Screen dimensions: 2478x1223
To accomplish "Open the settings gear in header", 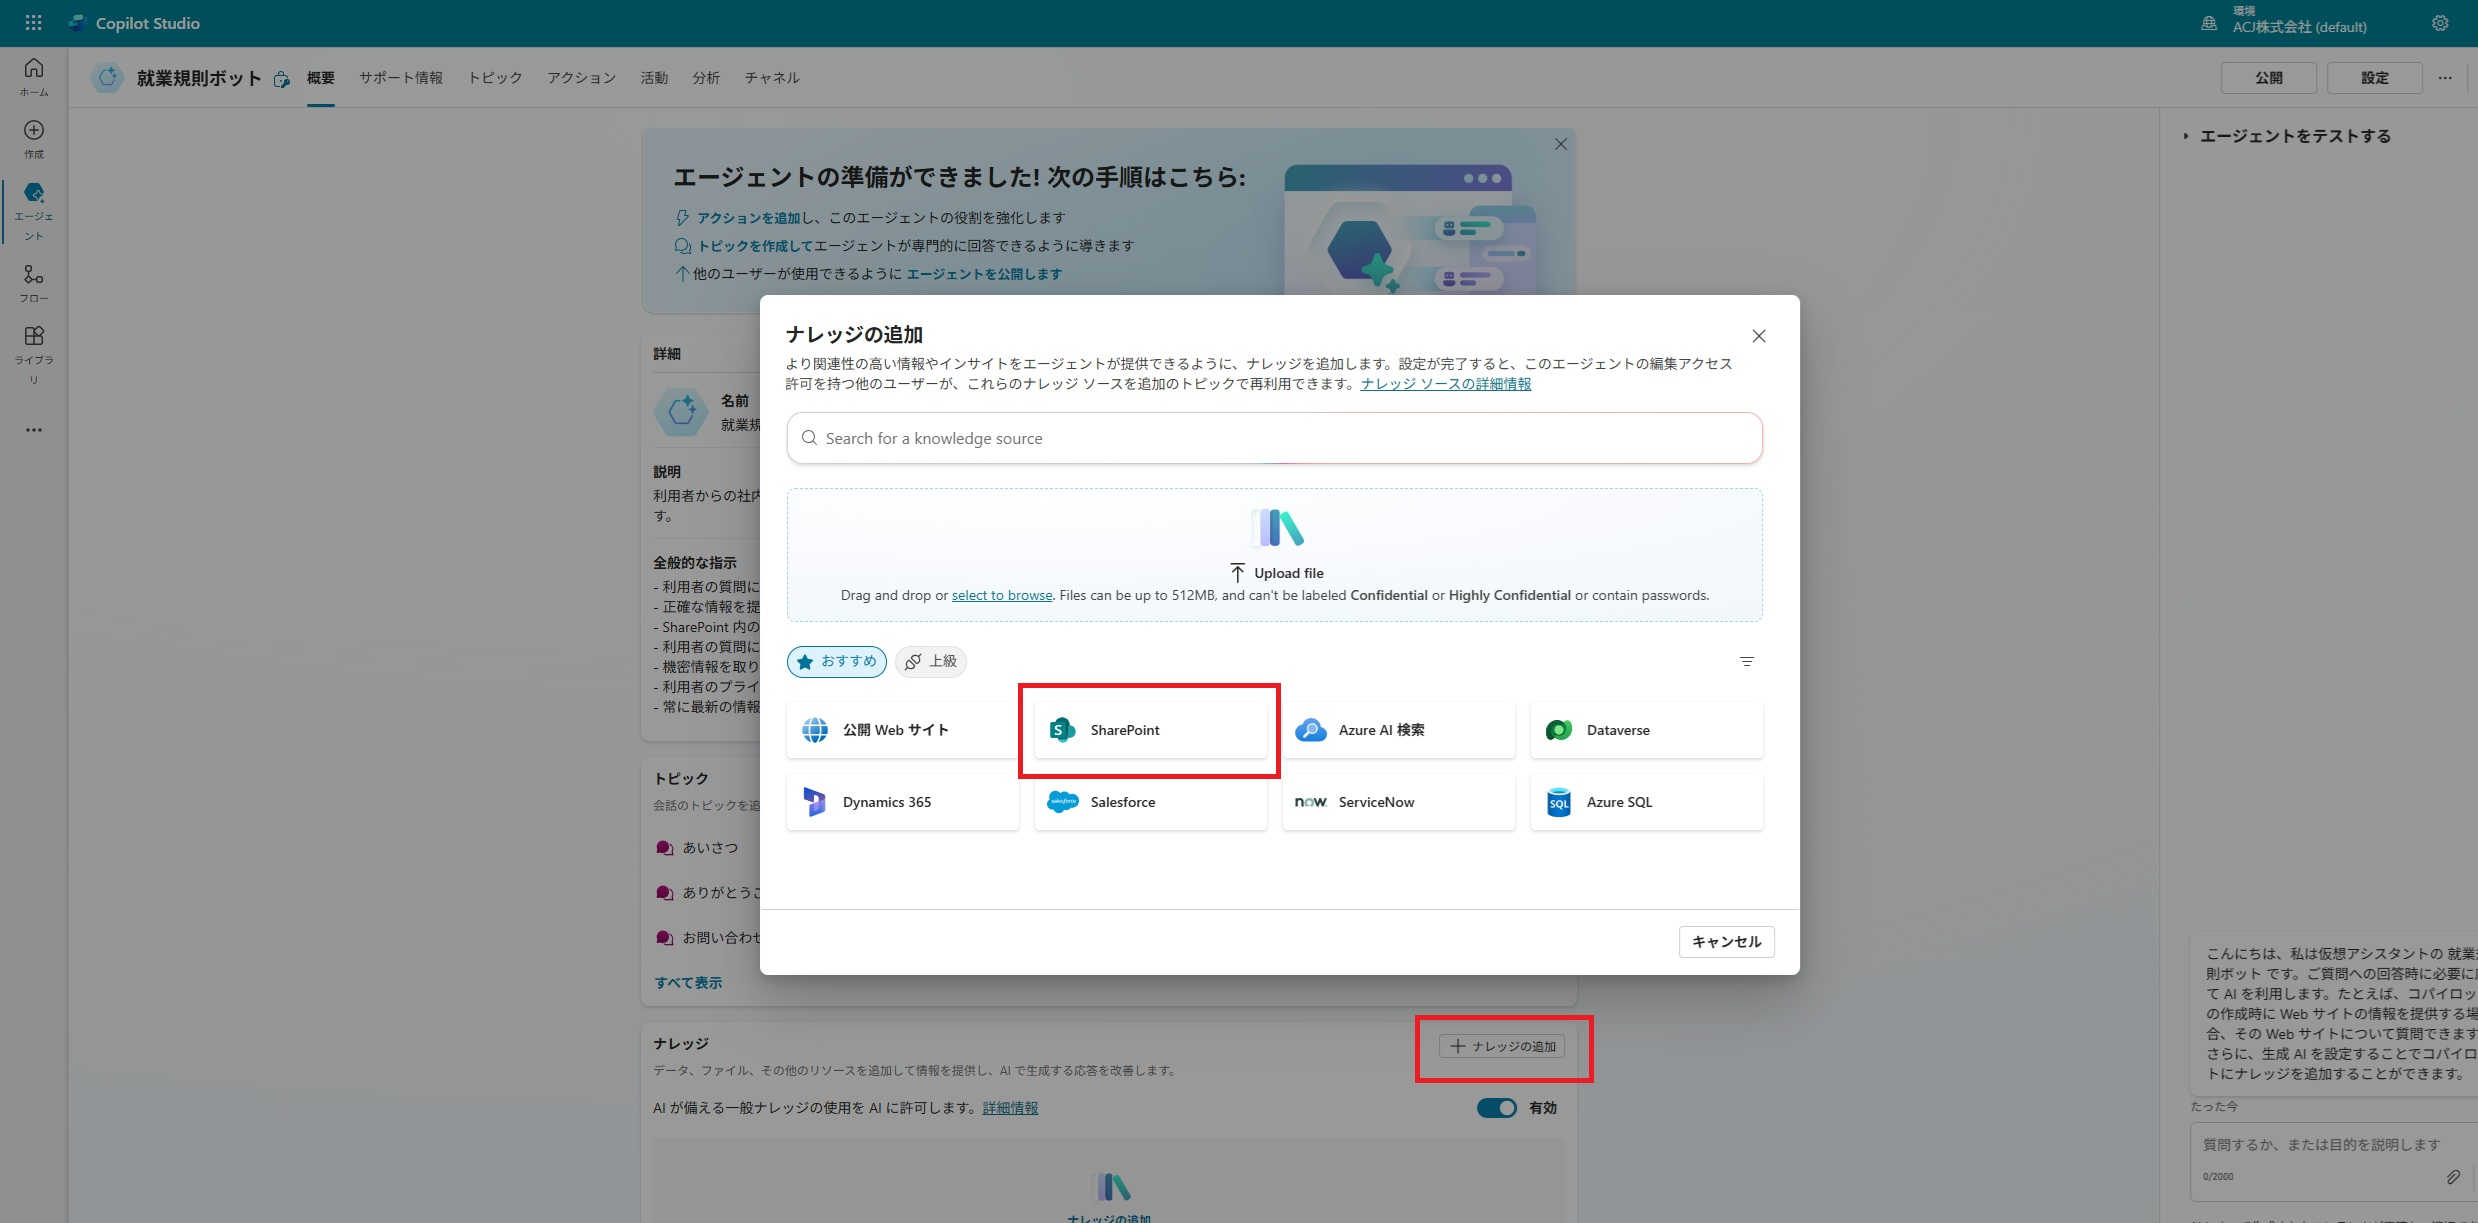I will point(2440,22).
